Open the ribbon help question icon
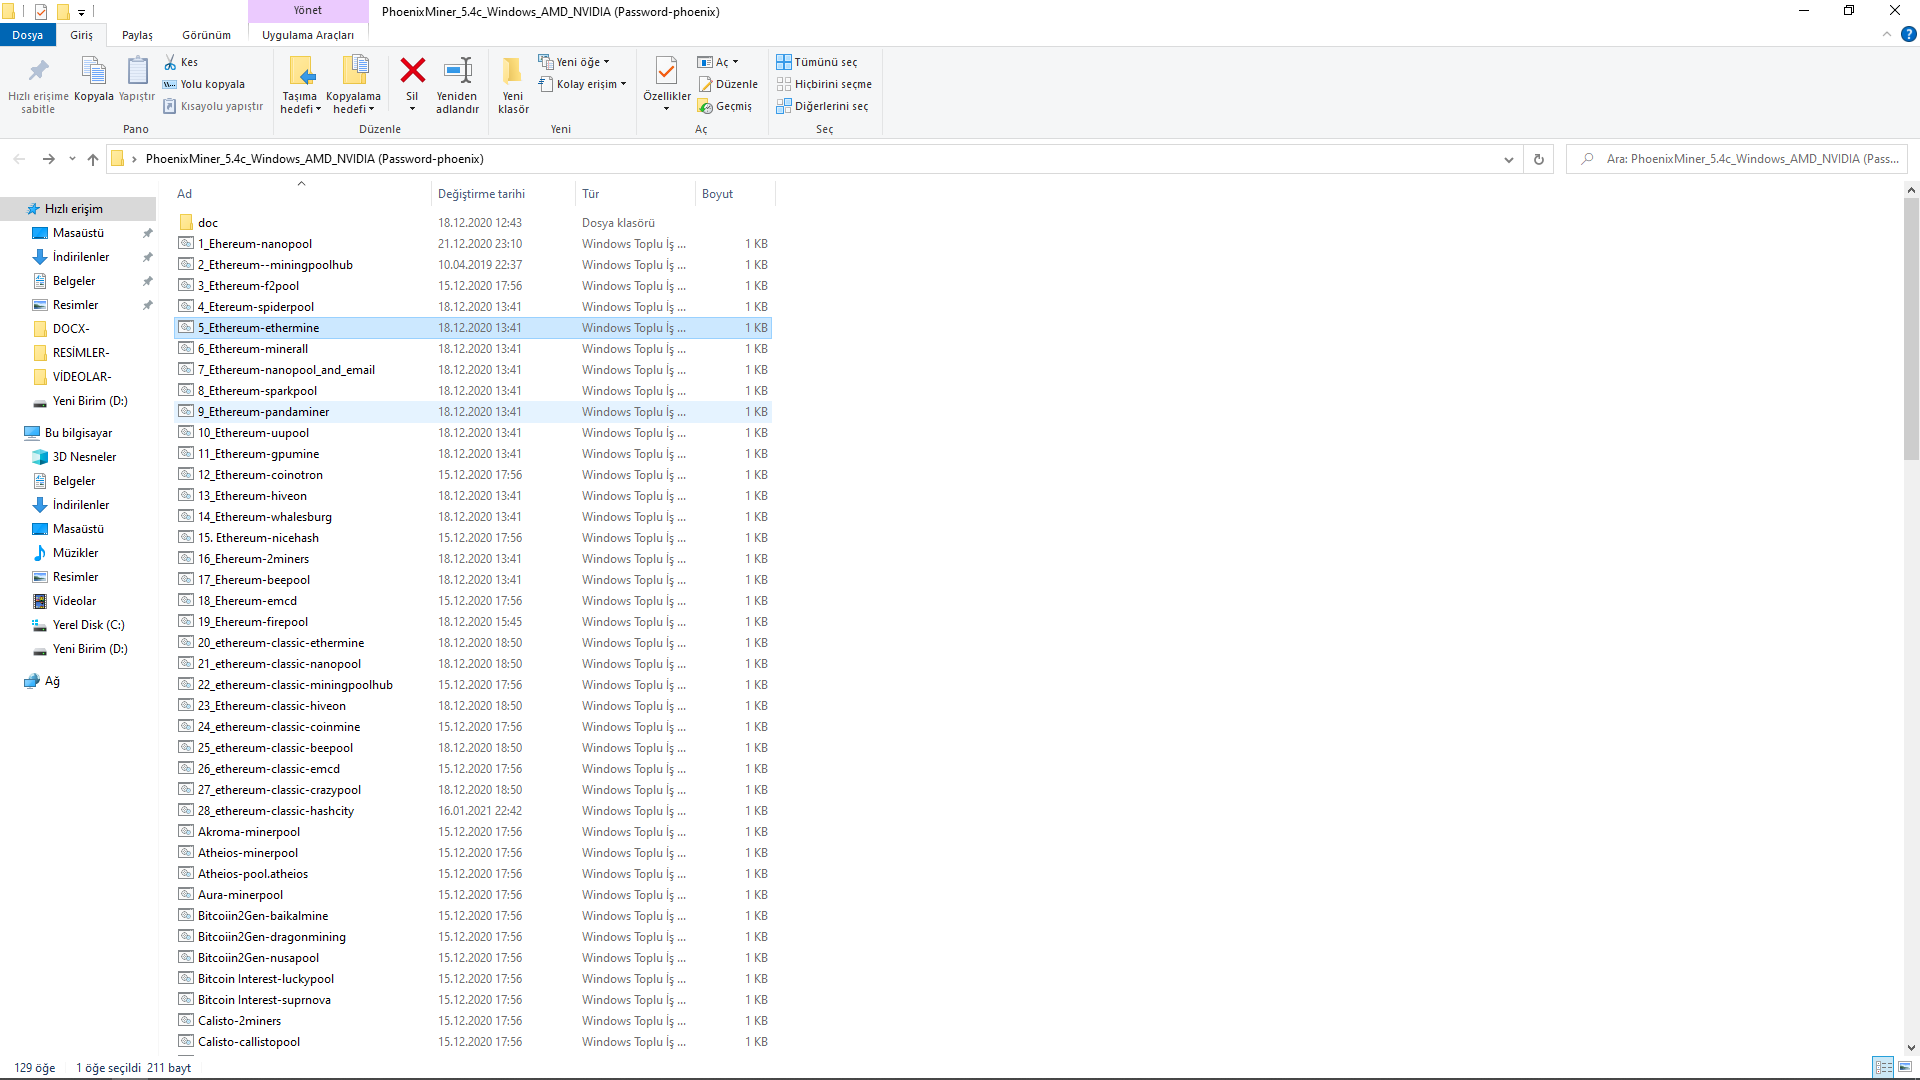The height and width of the screenshot is (1080, 1920). pos(1908,34)
